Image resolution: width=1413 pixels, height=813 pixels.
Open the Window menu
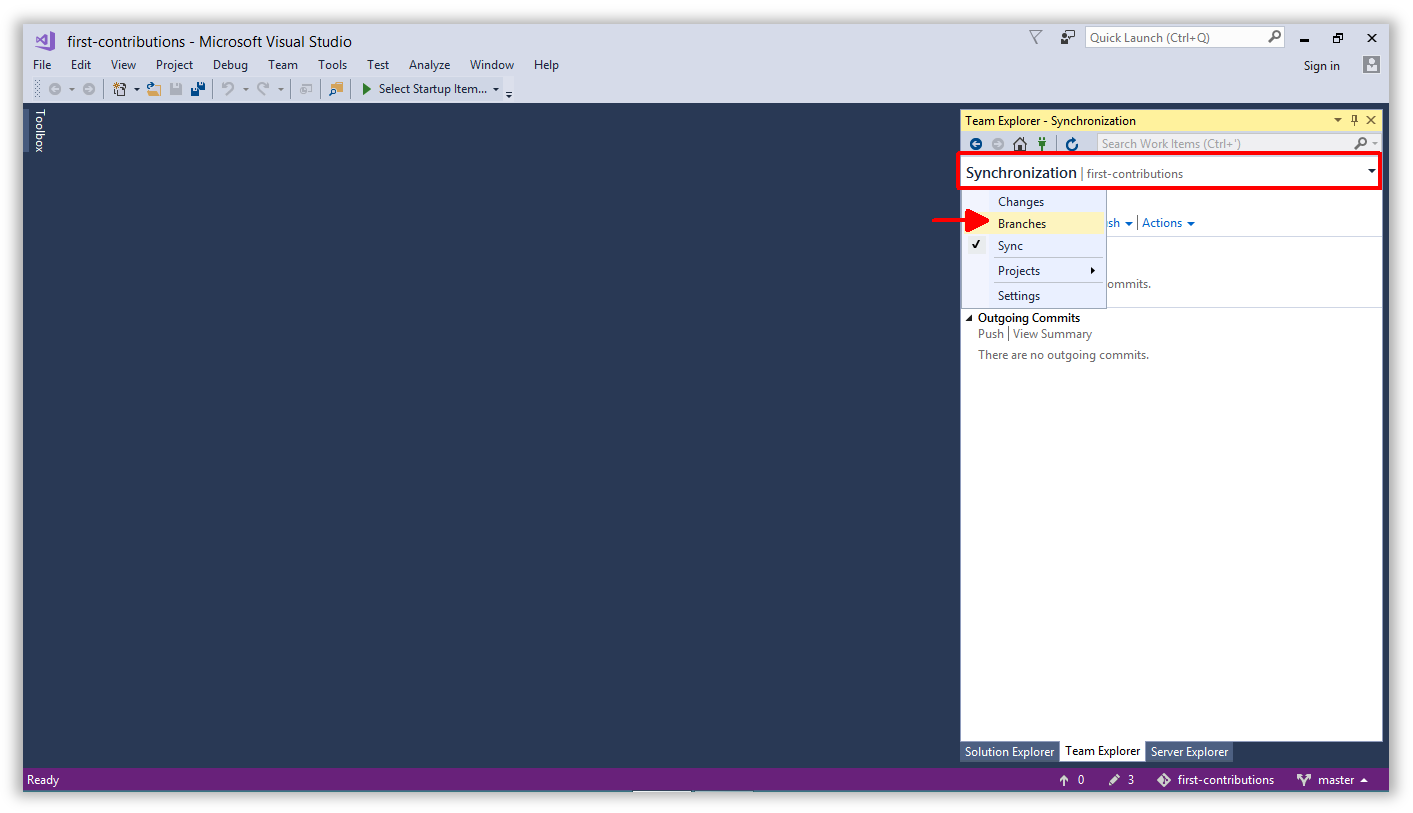click(492, 65)
